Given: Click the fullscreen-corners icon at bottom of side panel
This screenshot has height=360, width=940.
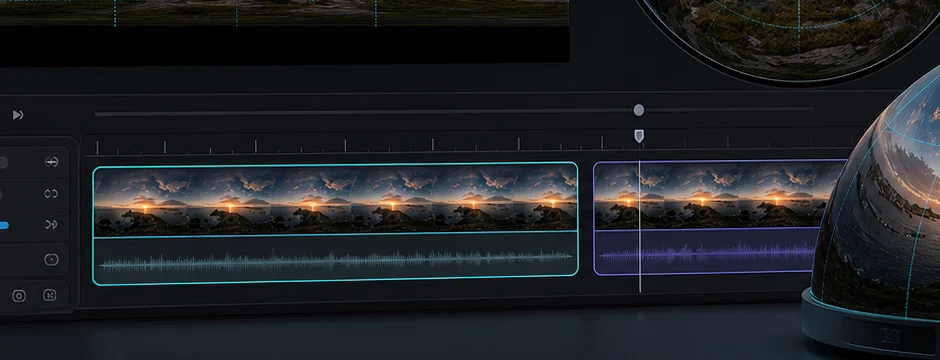Looking at the screenshot, I should click(x=50, y=295).
